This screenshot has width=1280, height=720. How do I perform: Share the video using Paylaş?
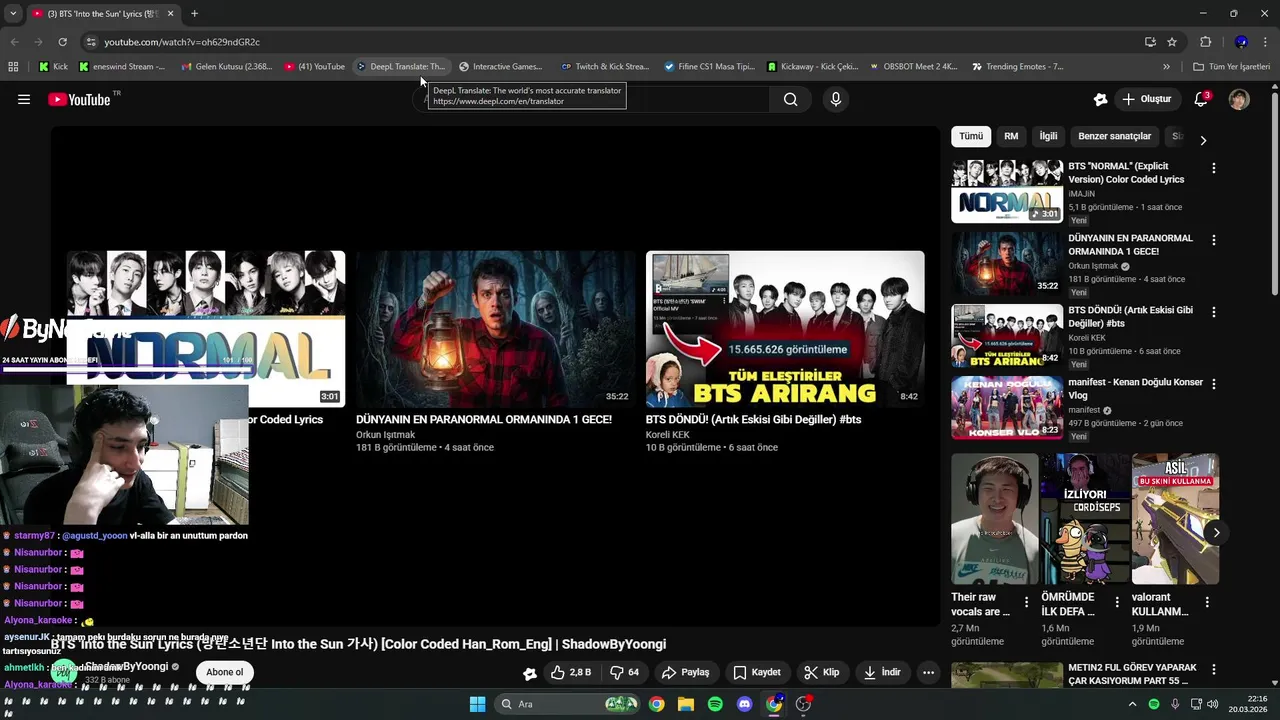click(x=686, y=672)
